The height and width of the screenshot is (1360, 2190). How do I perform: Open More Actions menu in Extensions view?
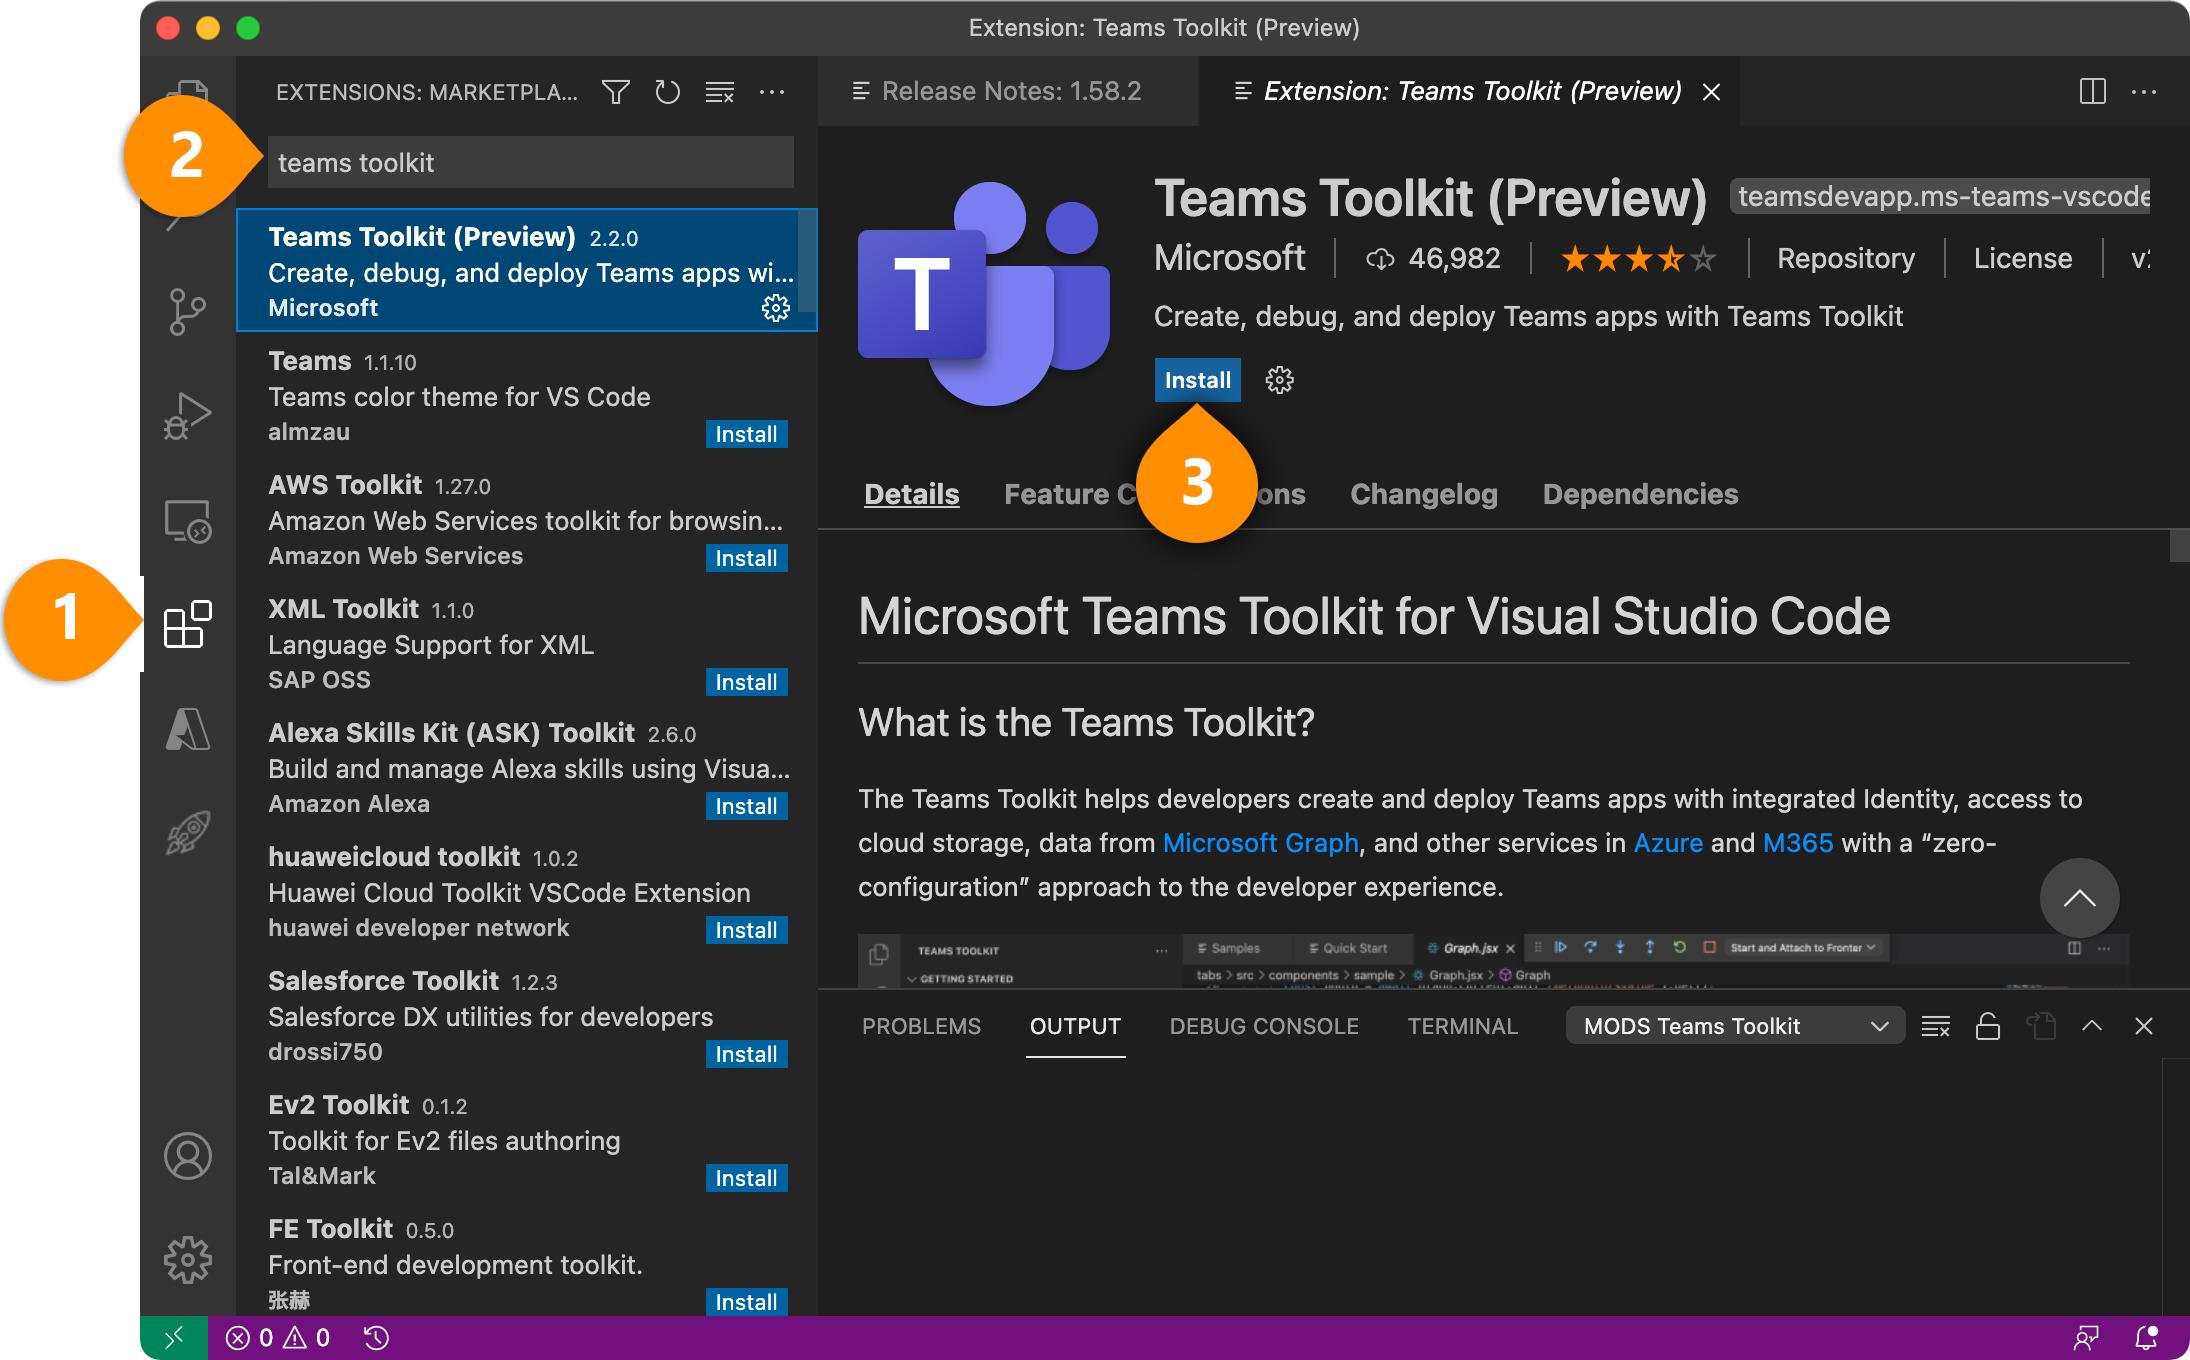[x=771, y=91]
